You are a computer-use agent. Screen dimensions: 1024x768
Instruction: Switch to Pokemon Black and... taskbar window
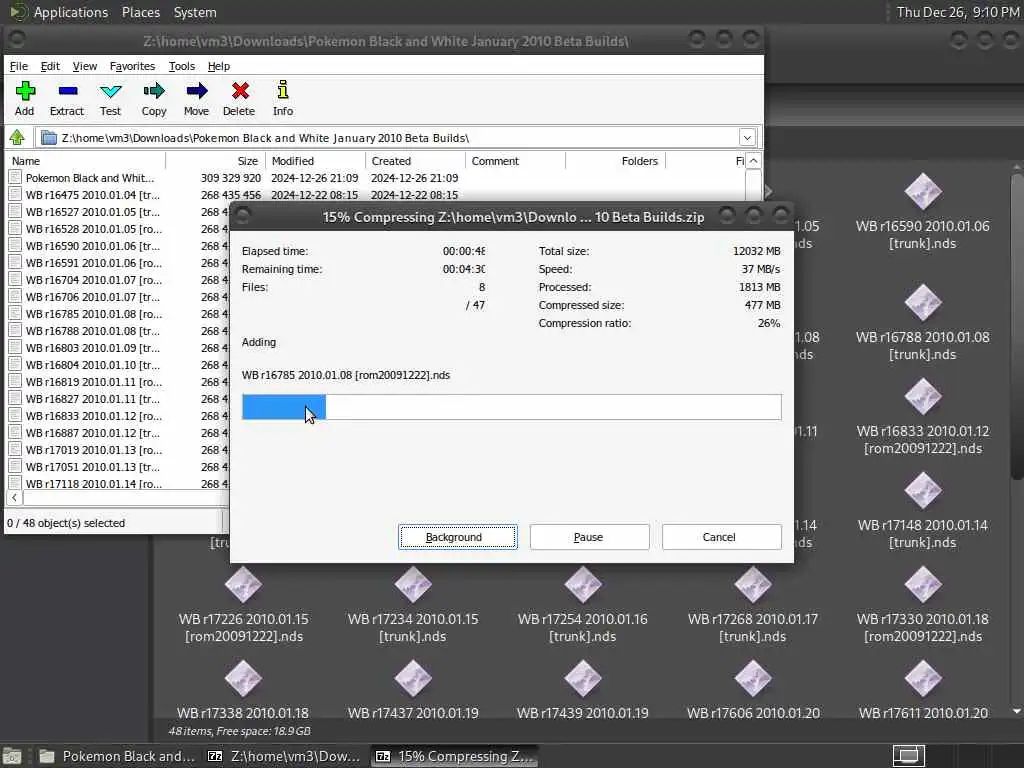(x=116, y=756)
